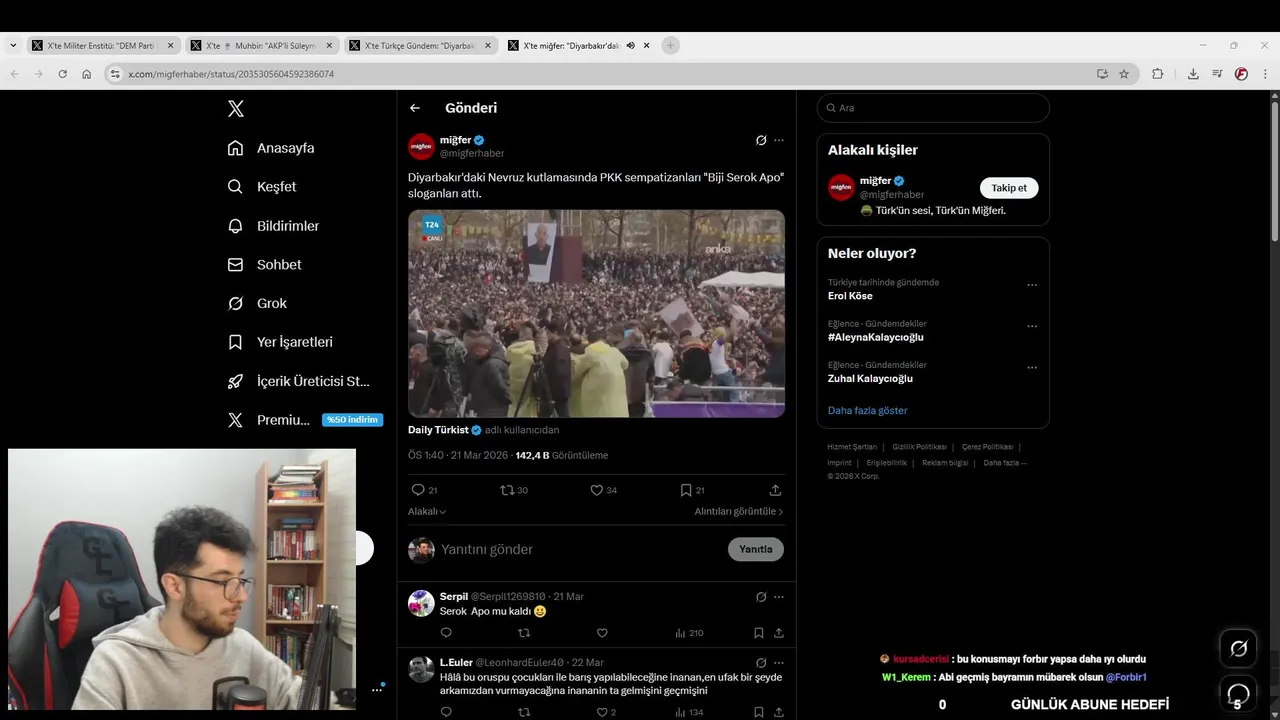Image resolution: width=1280 pixels, height=720 pixels.
Task: Switch to Militer Enstitü browser tab
Action: click(x=103, y=45)
